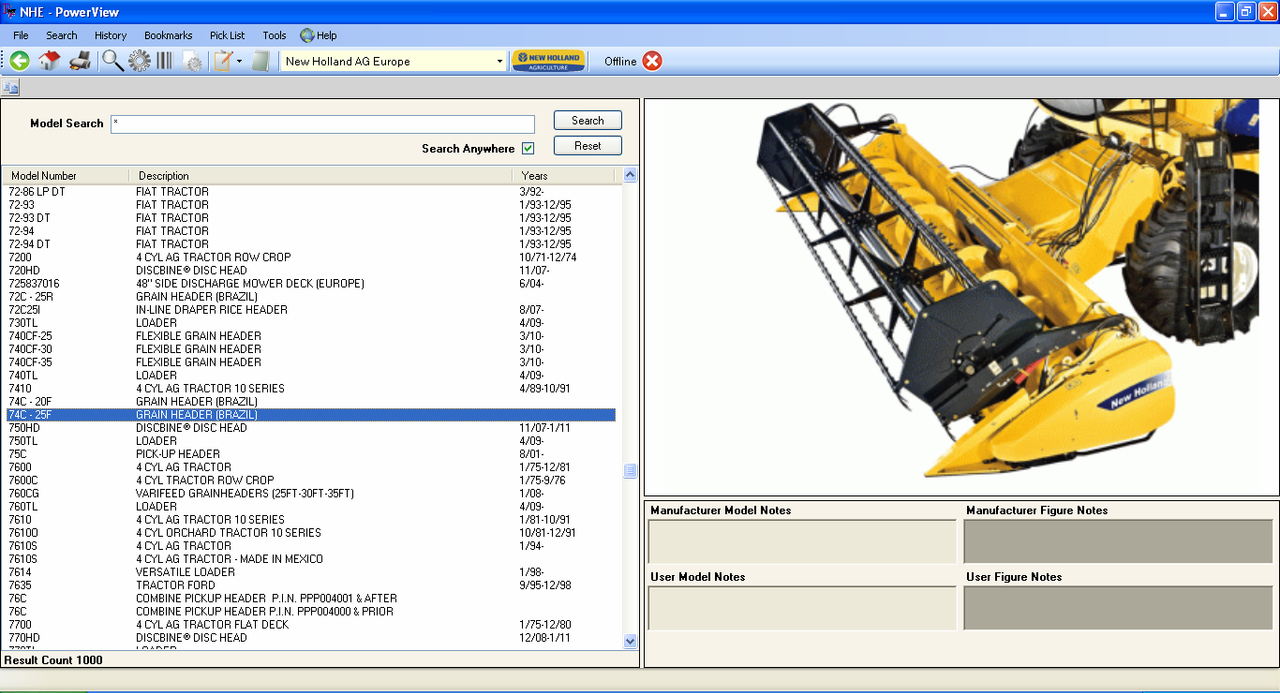Sort by Years column header
This screenshot has height=693, width=1280.
[x=564, y=176]
